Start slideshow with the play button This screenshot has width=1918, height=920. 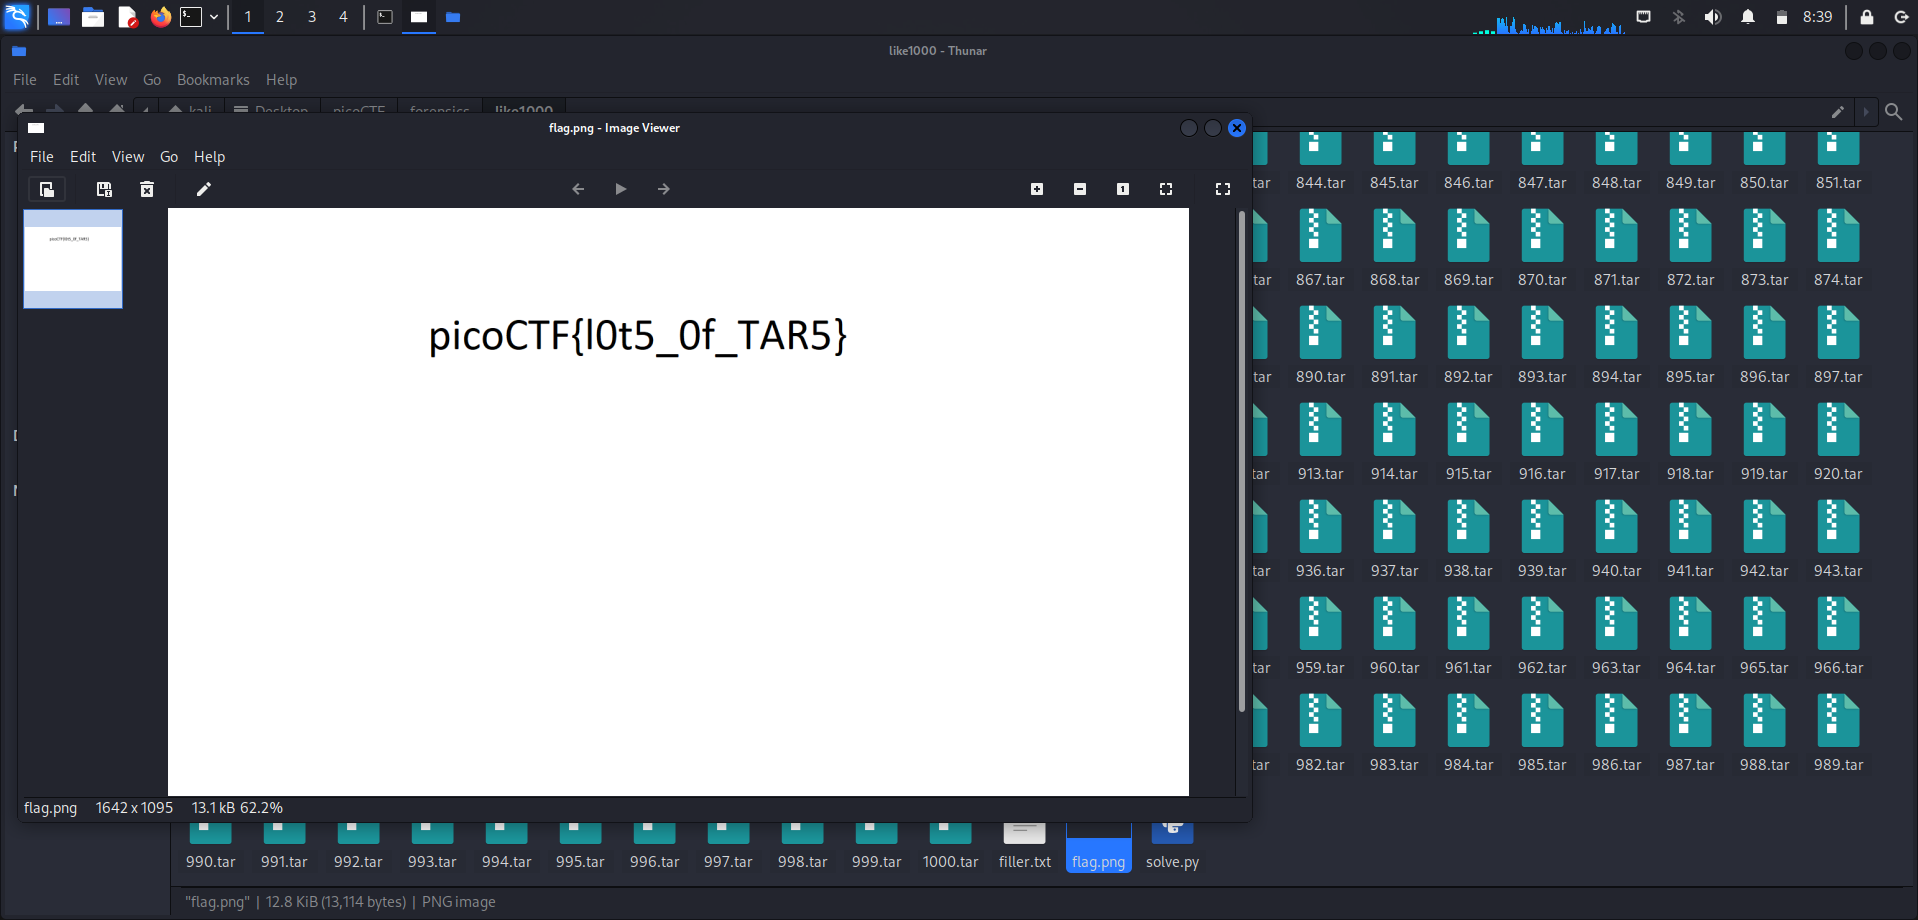pos(621,189)
